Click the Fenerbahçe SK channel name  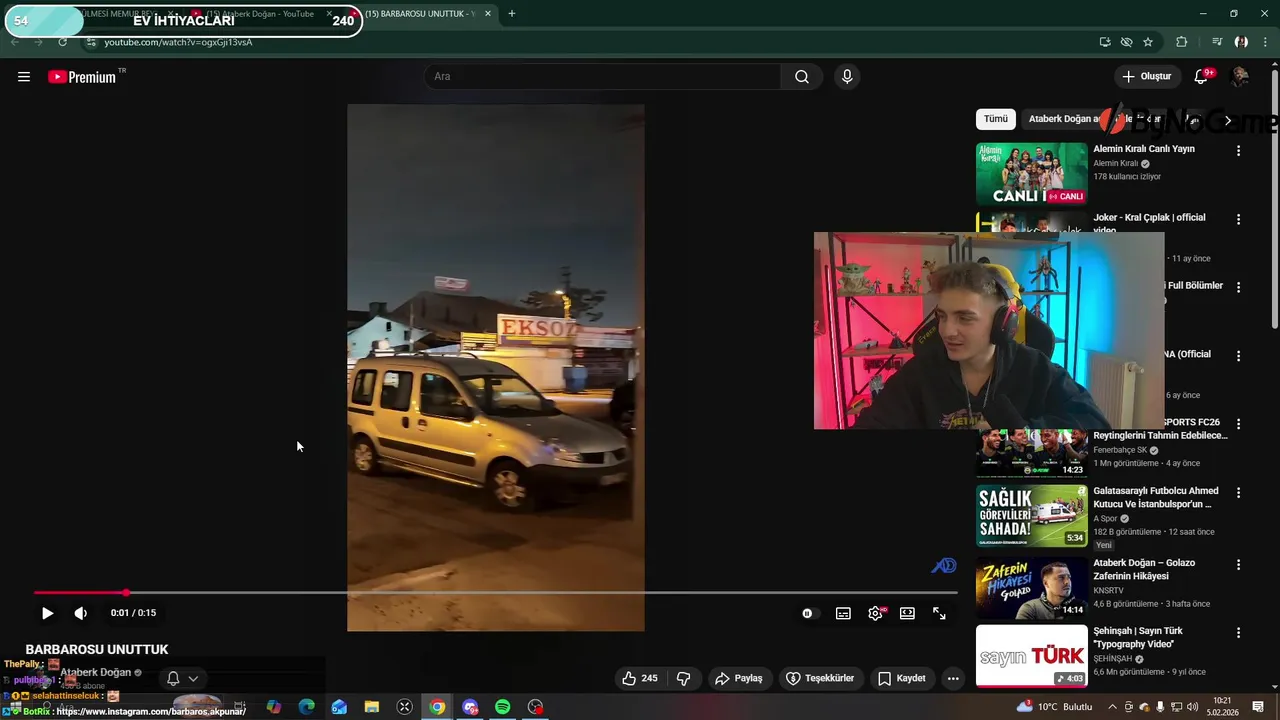tap(1119, 450)
